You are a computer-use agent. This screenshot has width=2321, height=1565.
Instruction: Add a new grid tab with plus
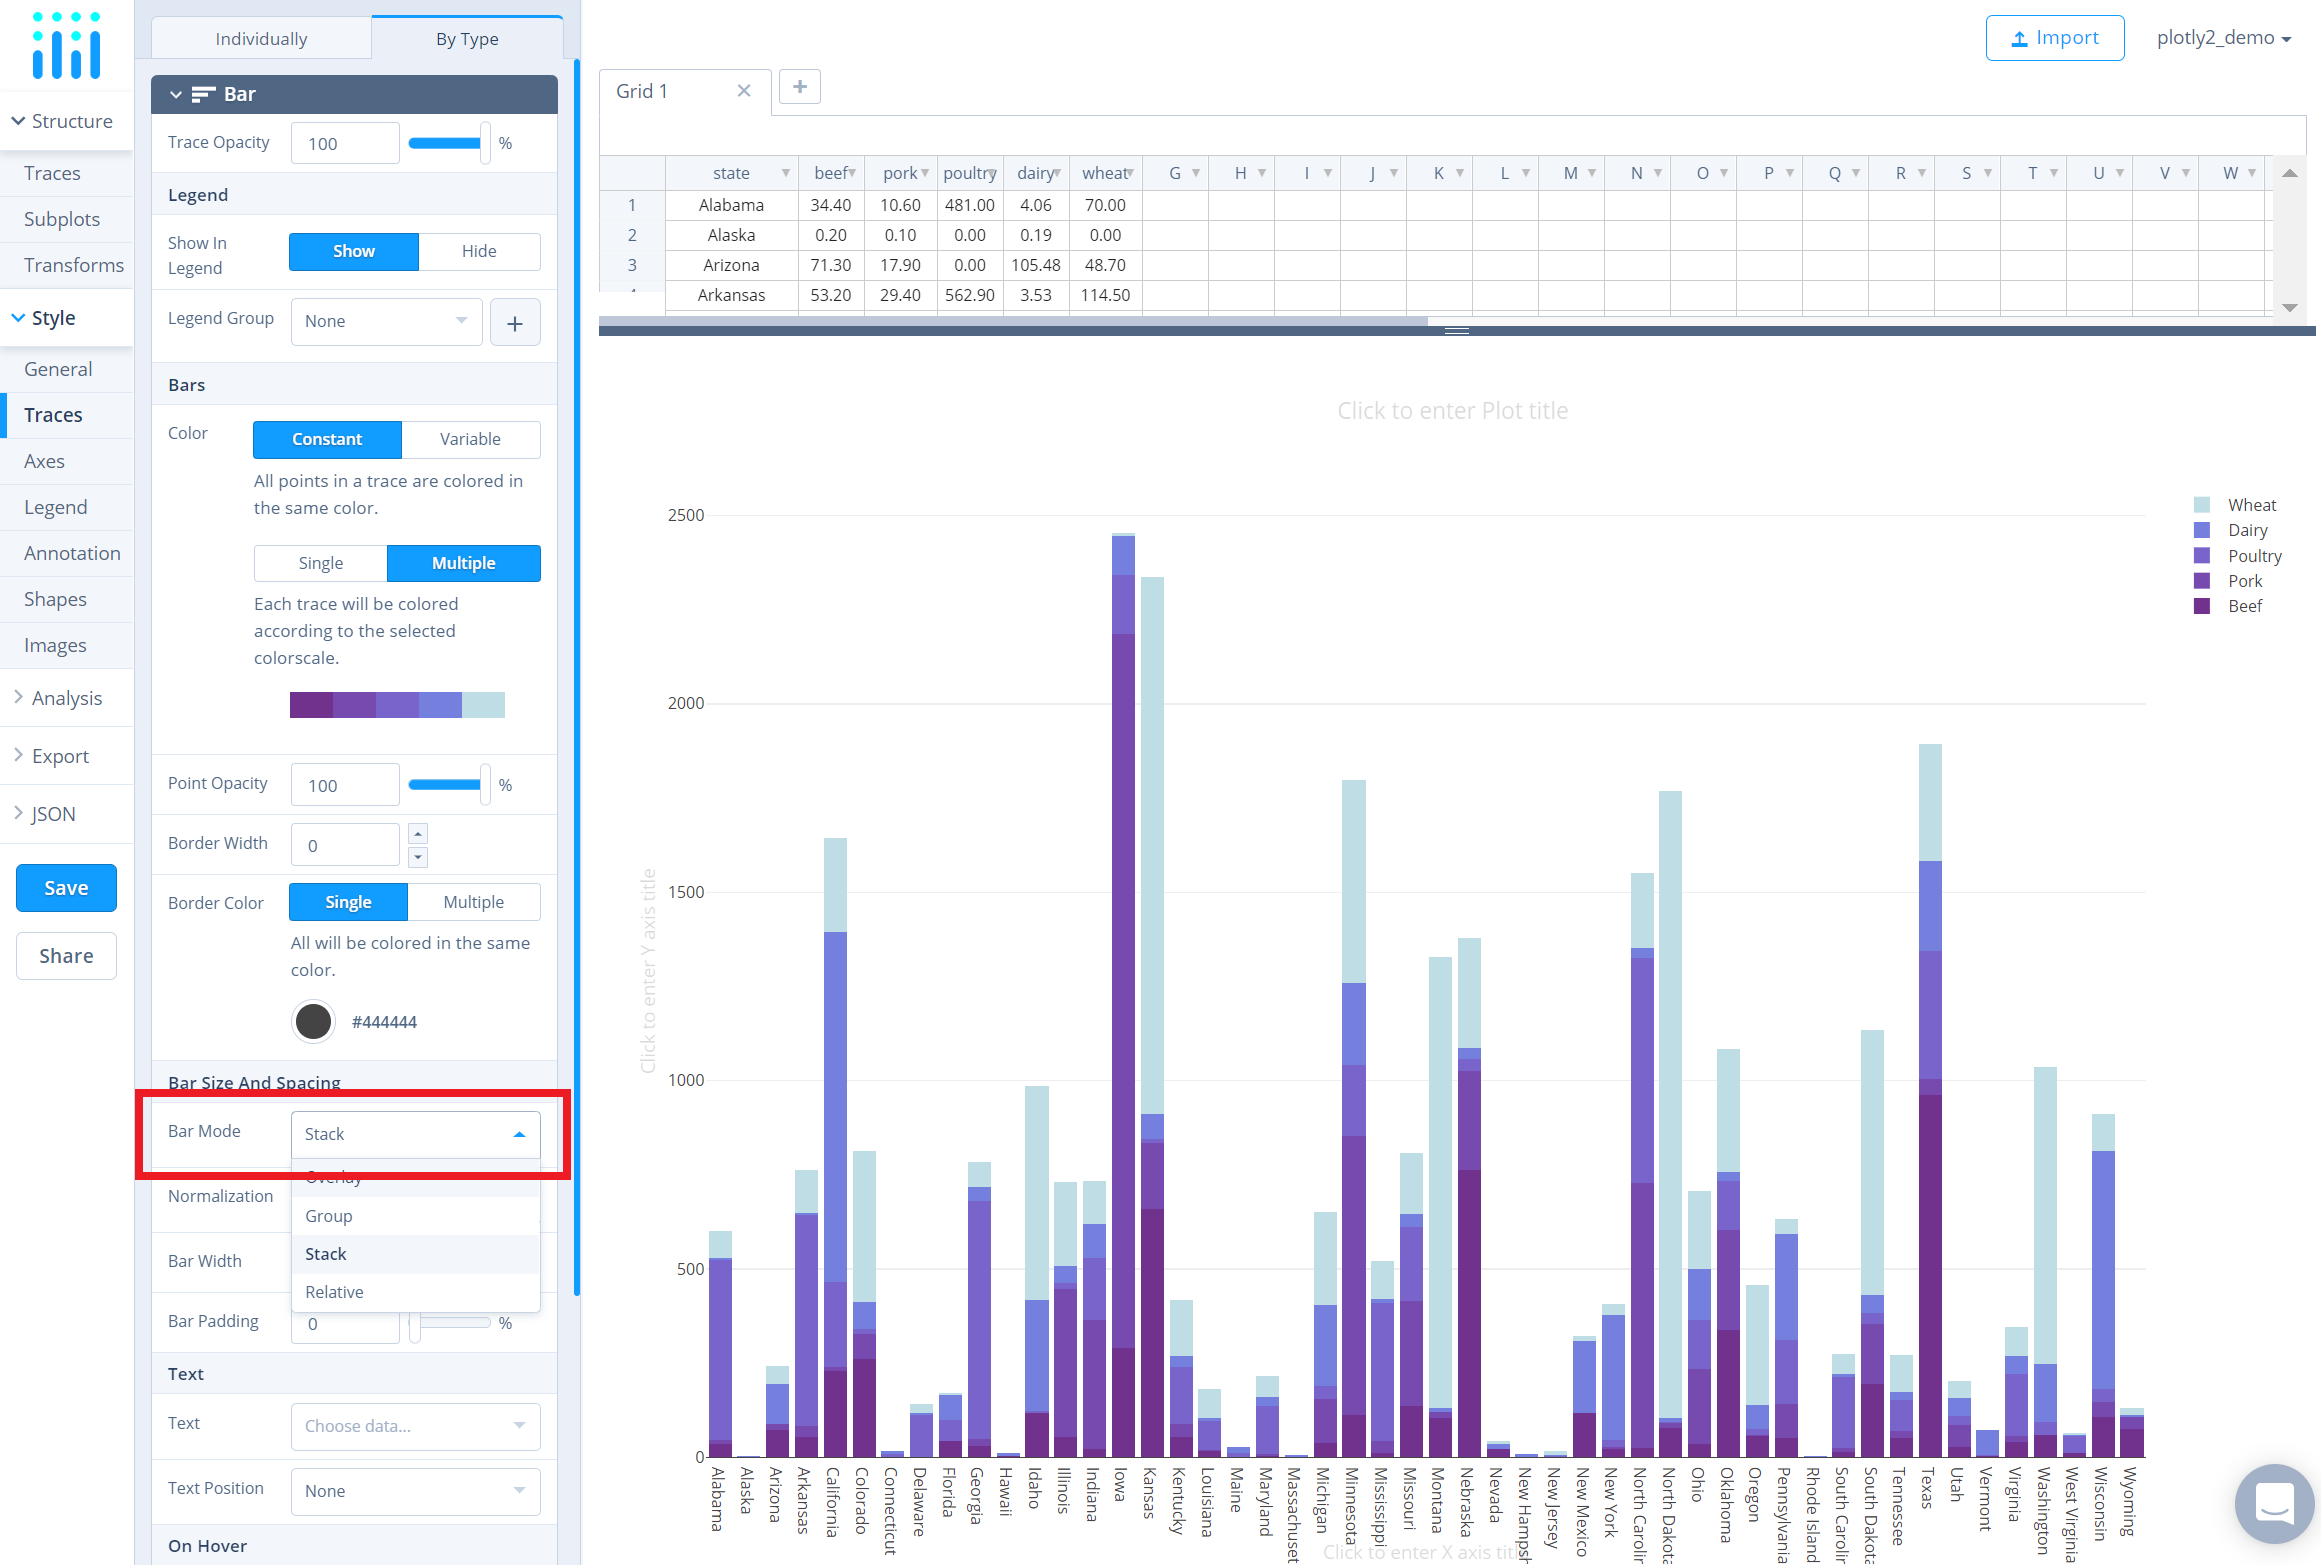tap(799, 87)
